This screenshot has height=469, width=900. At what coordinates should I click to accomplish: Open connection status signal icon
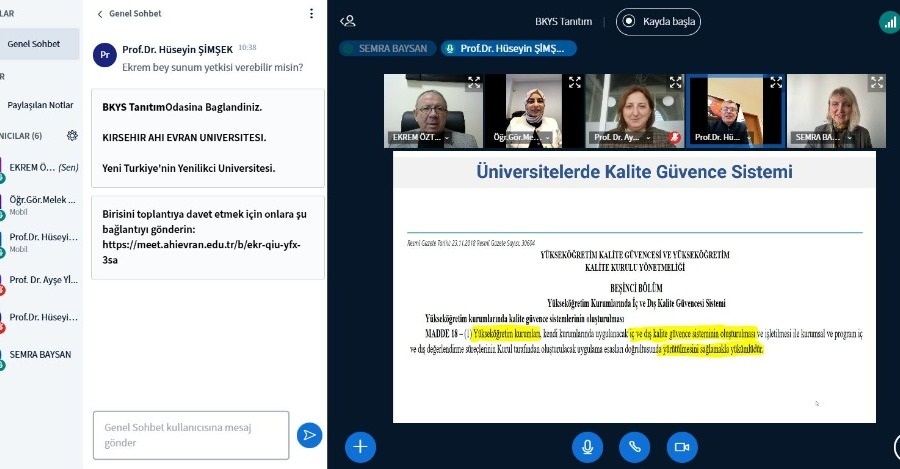[889, 23]
